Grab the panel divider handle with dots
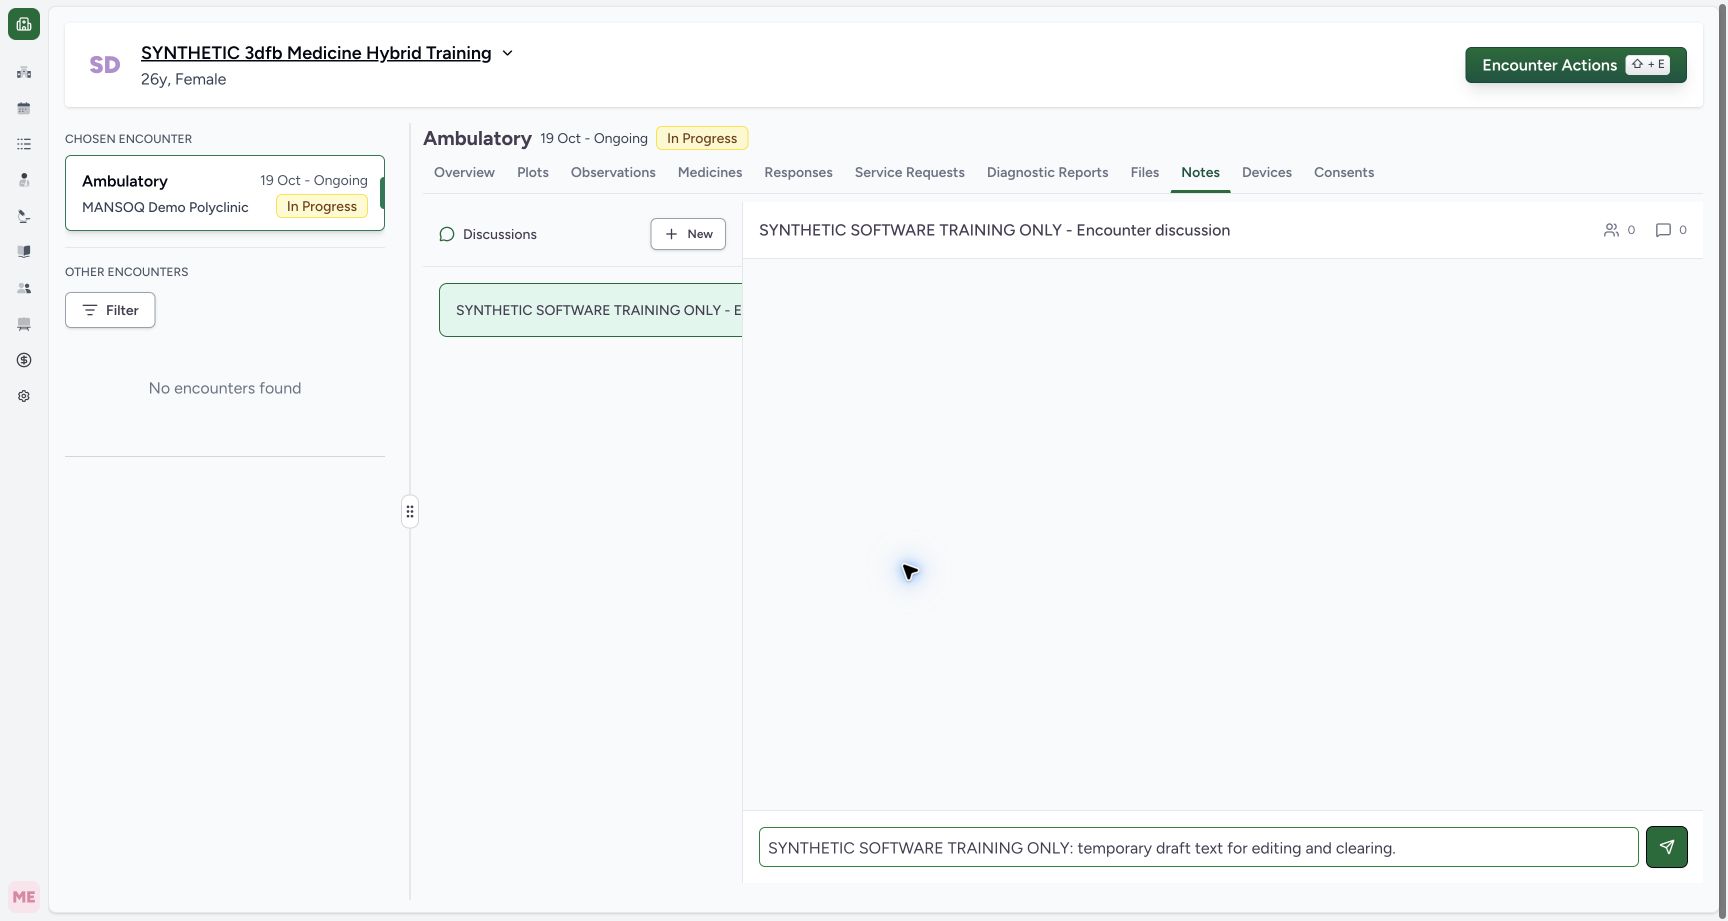Screen dimensions: 1728x921 (x=410, y=512)
